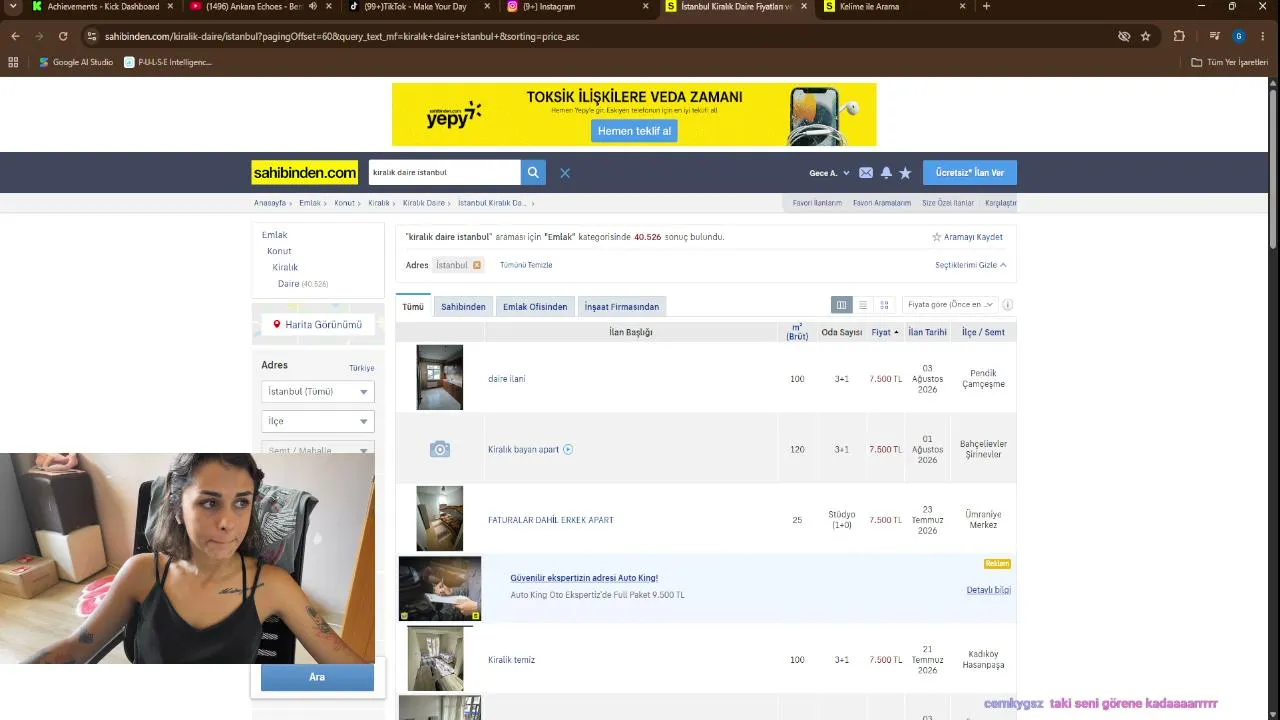Open the Size Özel İlanlar link

click(948, 203)
